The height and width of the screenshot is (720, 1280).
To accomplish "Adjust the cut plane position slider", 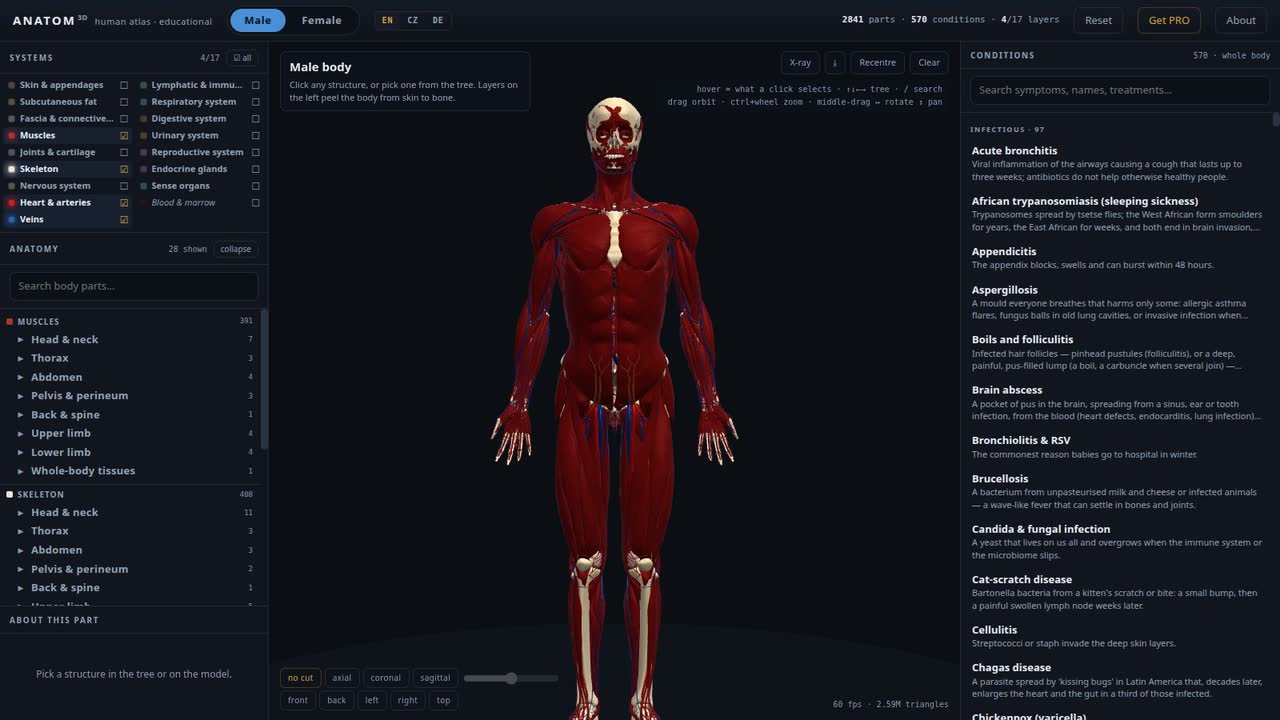I will point(511,678).
